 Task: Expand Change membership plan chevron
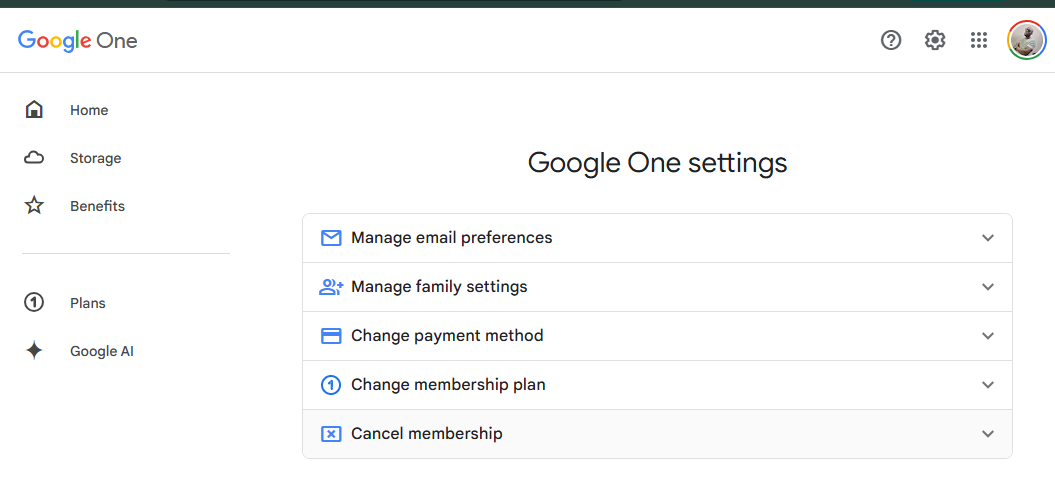(988, 385)
